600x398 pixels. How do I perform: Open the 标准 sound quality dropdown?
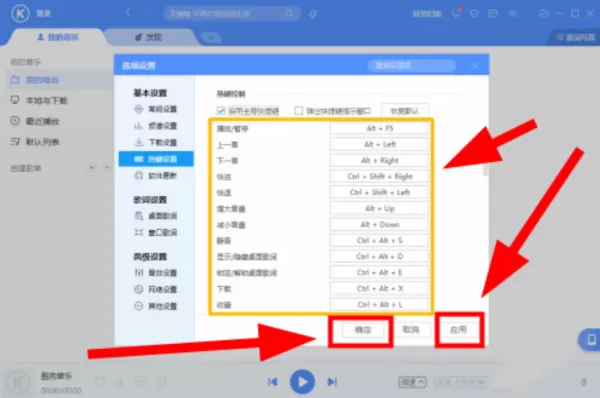click(x=412, y=382)
